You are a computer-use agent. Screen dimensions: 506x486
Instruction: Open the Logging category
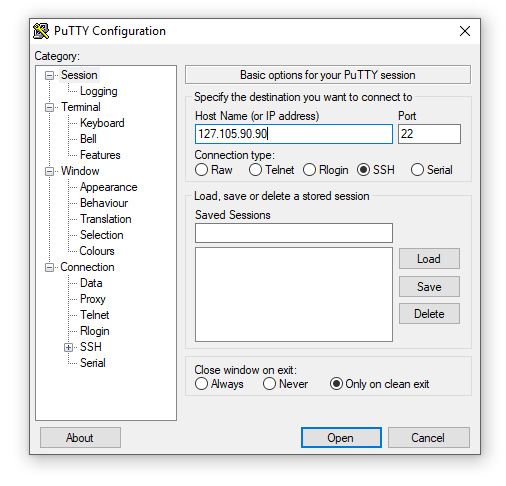coord(99,91)
